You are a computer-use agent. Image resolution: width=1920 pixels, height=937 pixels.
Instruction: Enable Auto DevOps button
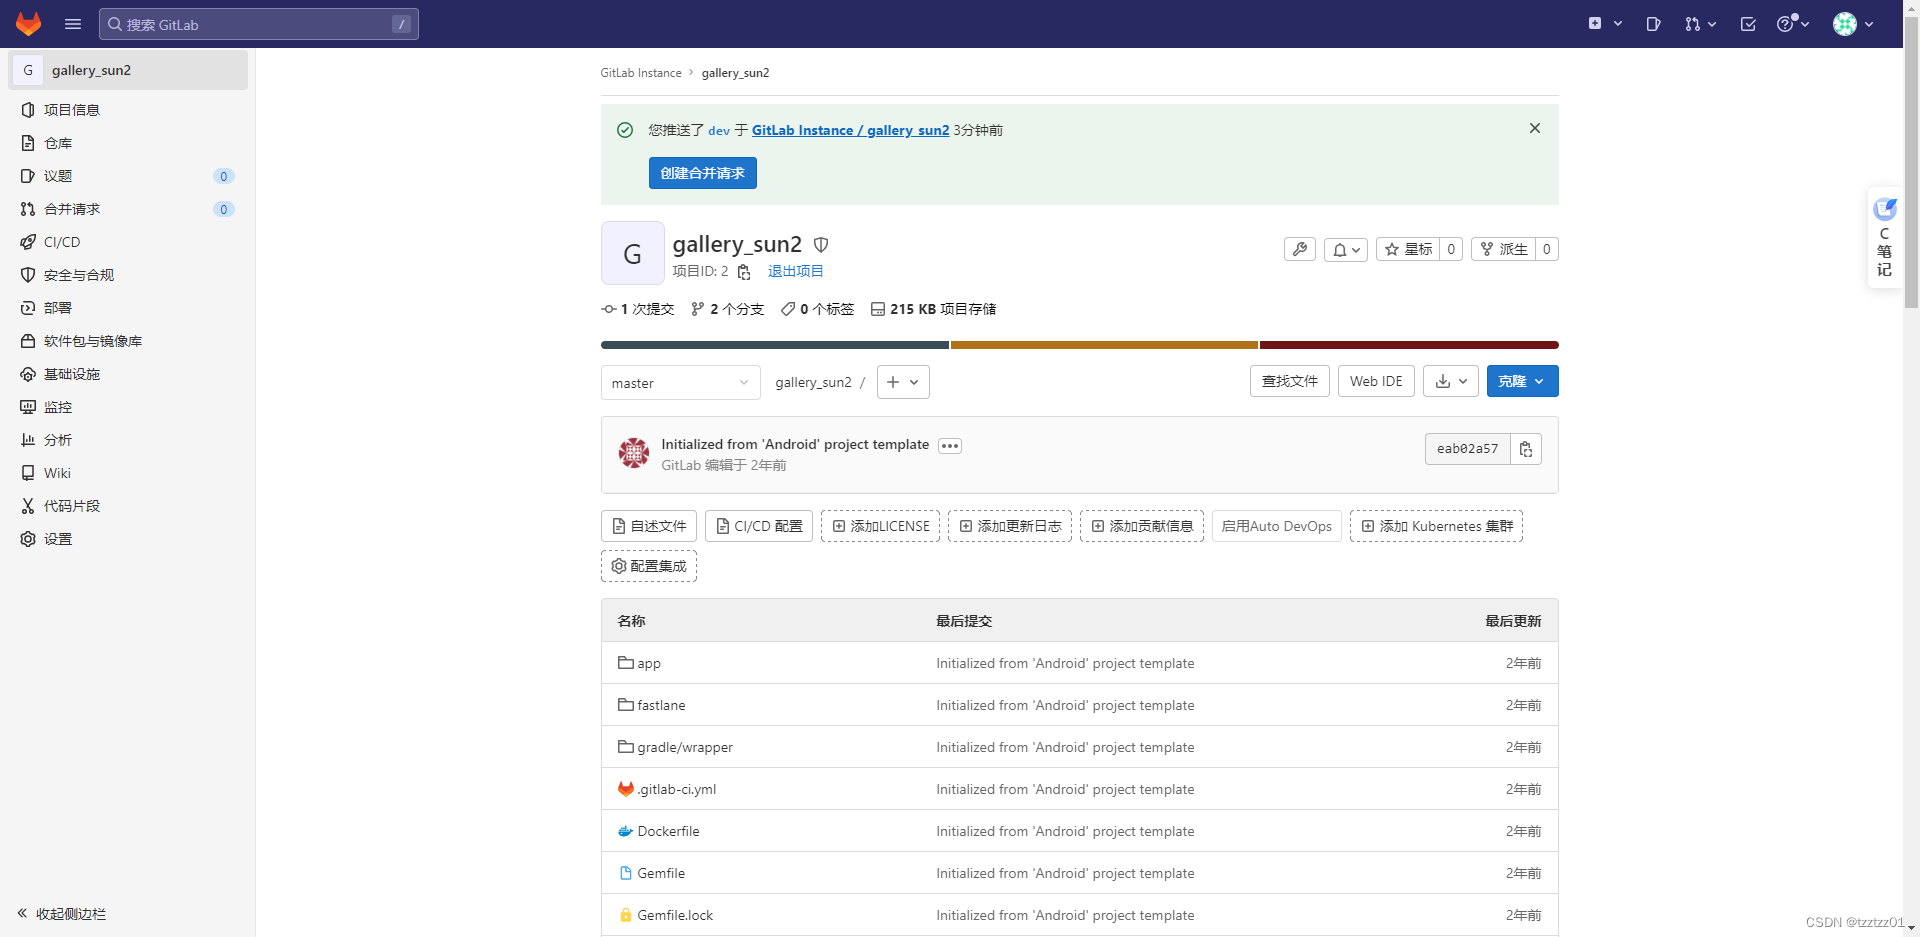pyautogui.click(x=1277, y=526)
